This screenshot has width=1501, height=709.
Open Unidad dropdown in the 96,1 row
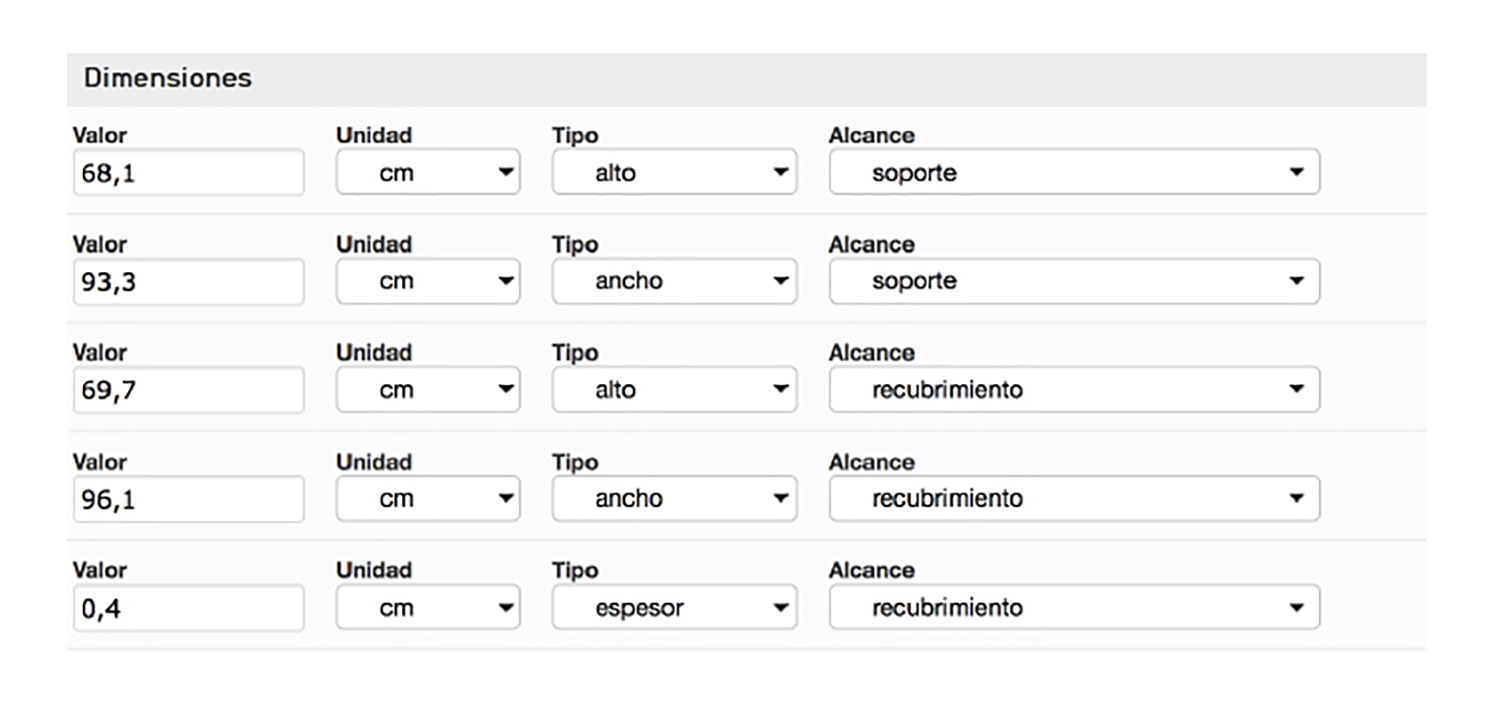point(428,499)
